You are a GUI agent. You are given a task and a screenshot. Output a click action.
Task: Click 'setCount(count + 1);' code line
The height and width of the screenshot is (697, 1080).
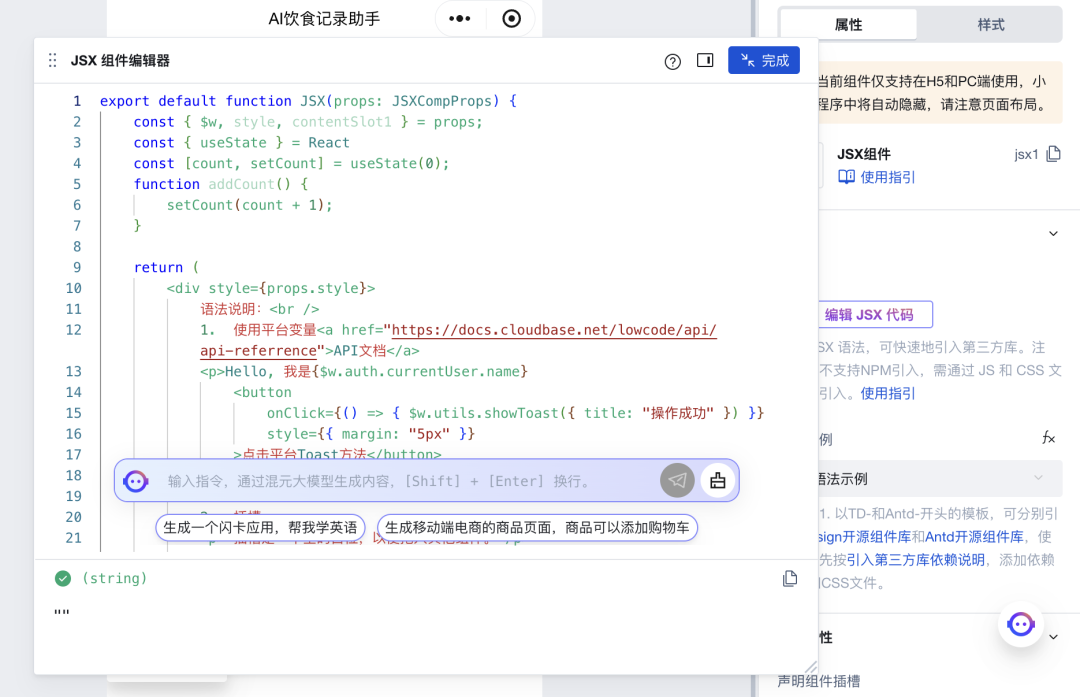pyautogui.click(x=249, y=205)
